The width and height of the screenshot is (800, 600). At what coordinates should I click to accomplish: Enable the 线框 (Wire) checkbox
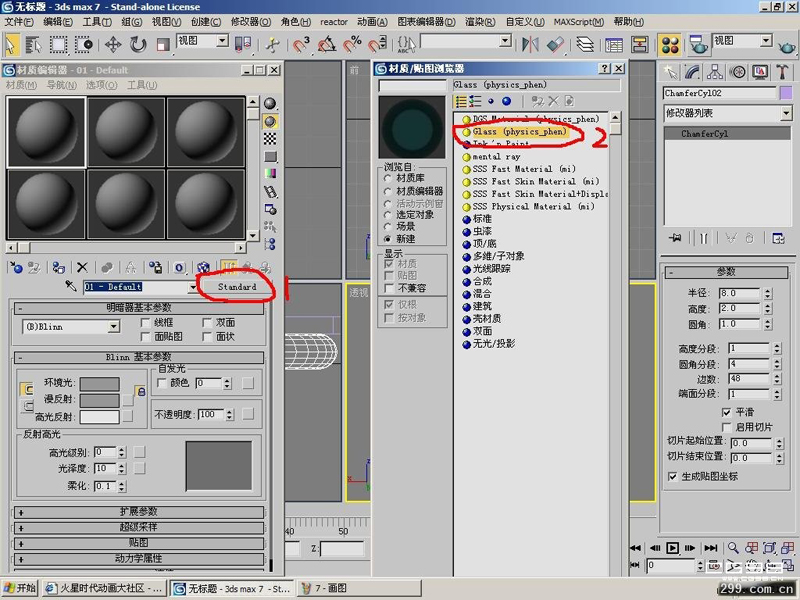pyautogui.click(x=145, y=322)
